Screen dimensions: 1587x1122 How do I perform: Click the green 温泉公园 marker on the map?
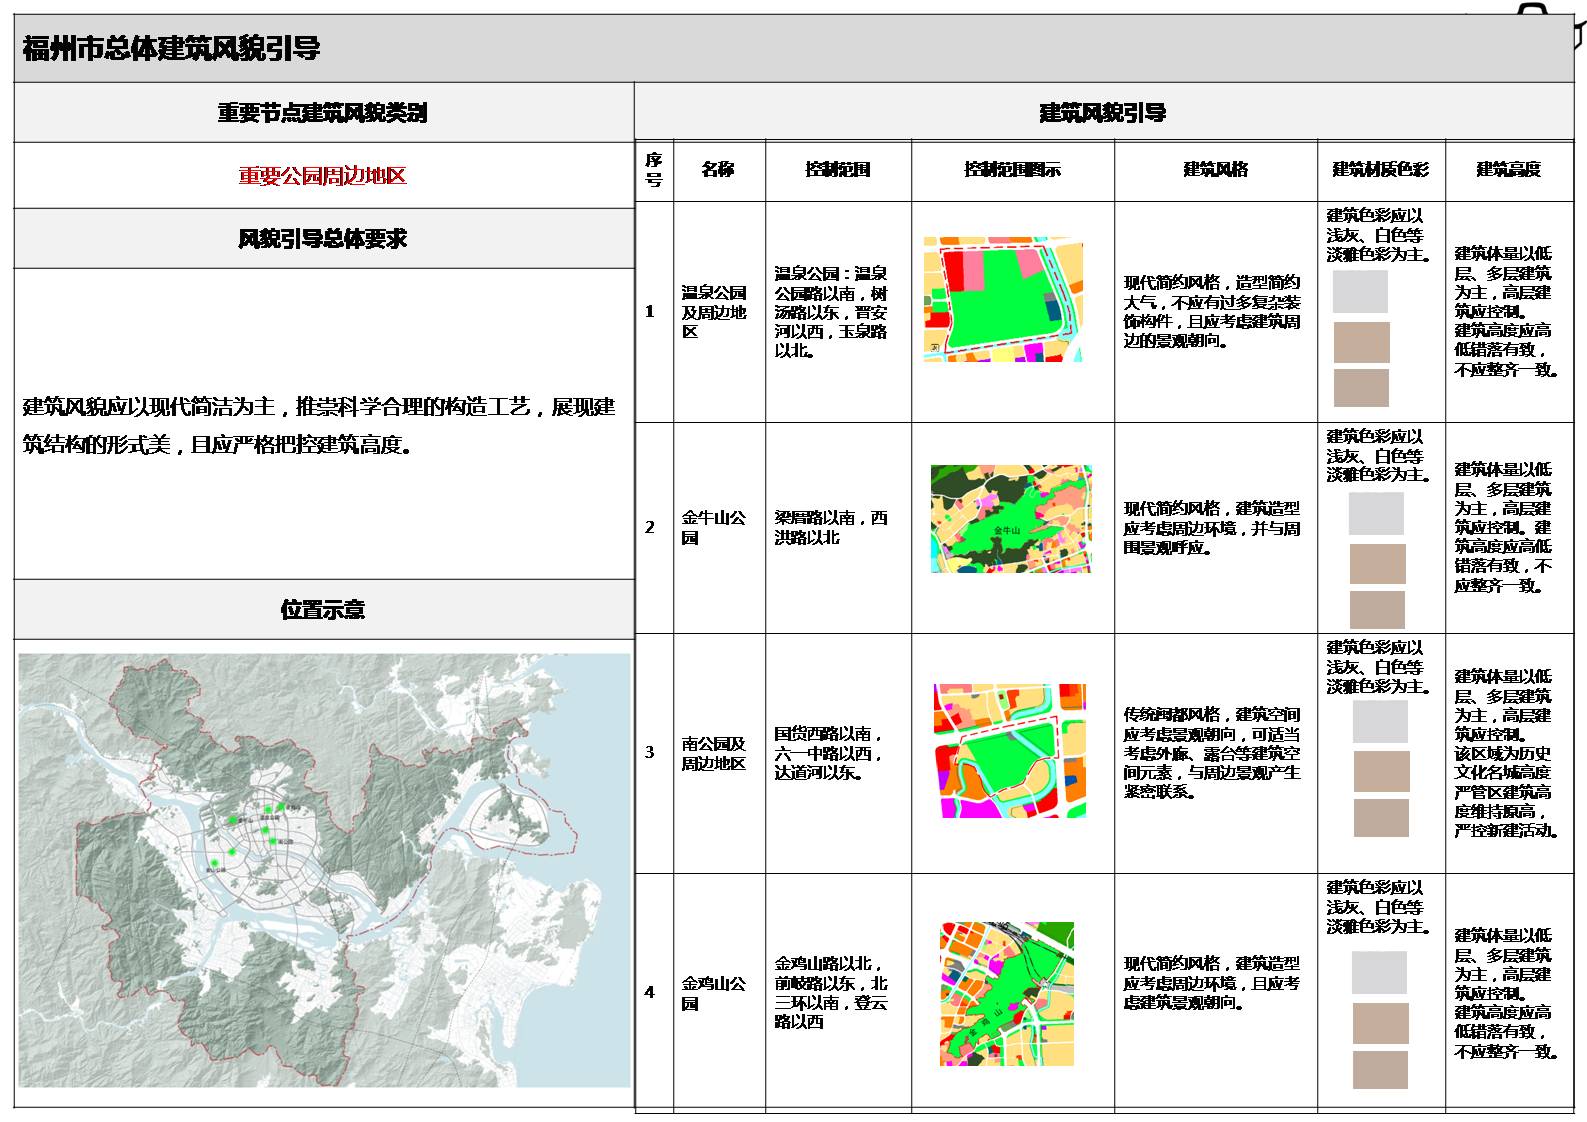[x=267, y=809]
